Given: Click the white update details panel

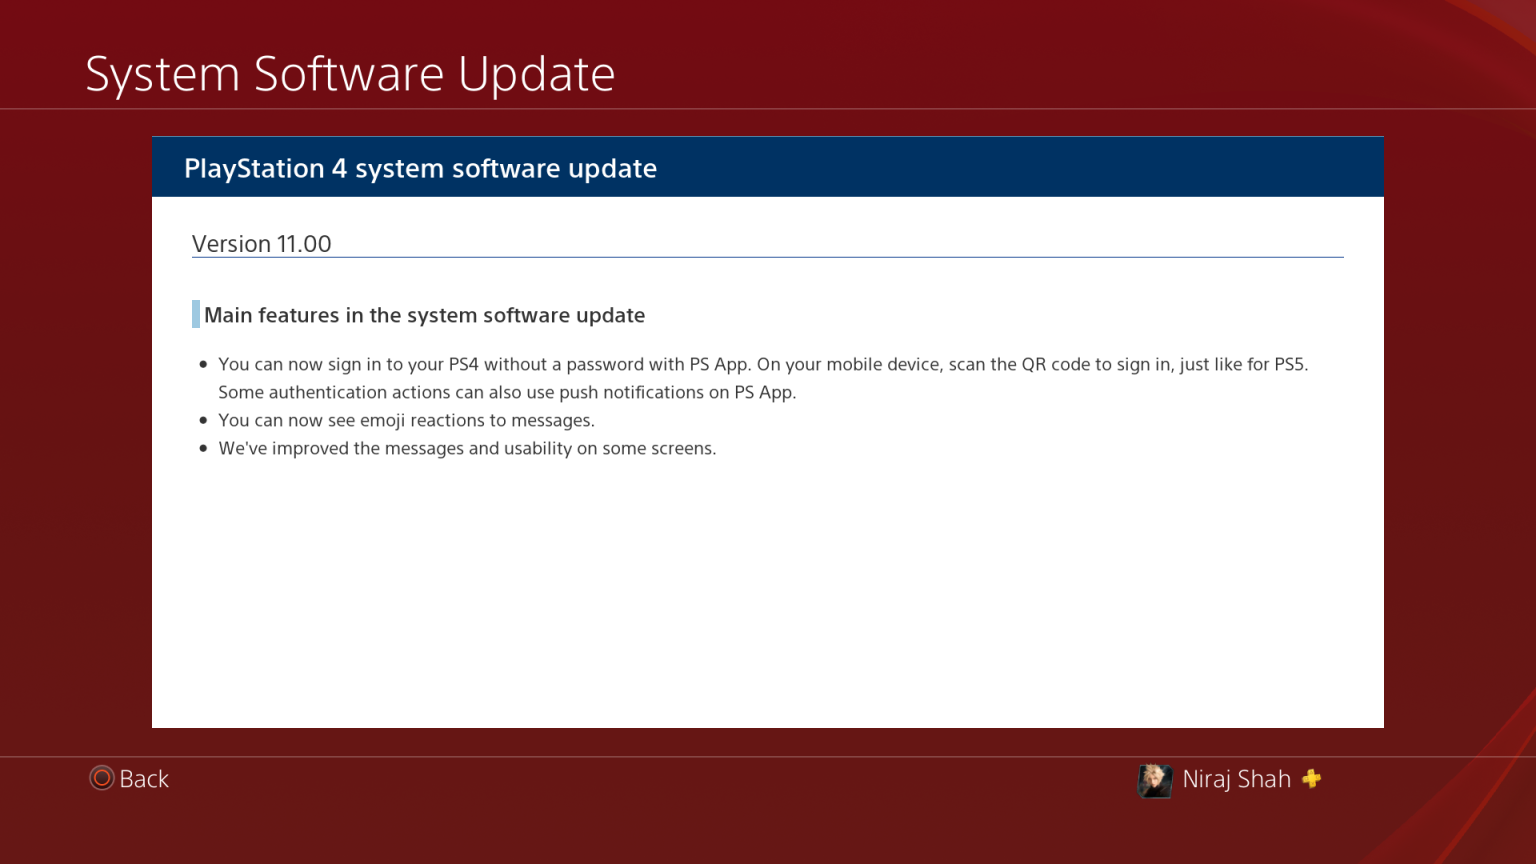Looking at the screenshot, I should (767, 580).
